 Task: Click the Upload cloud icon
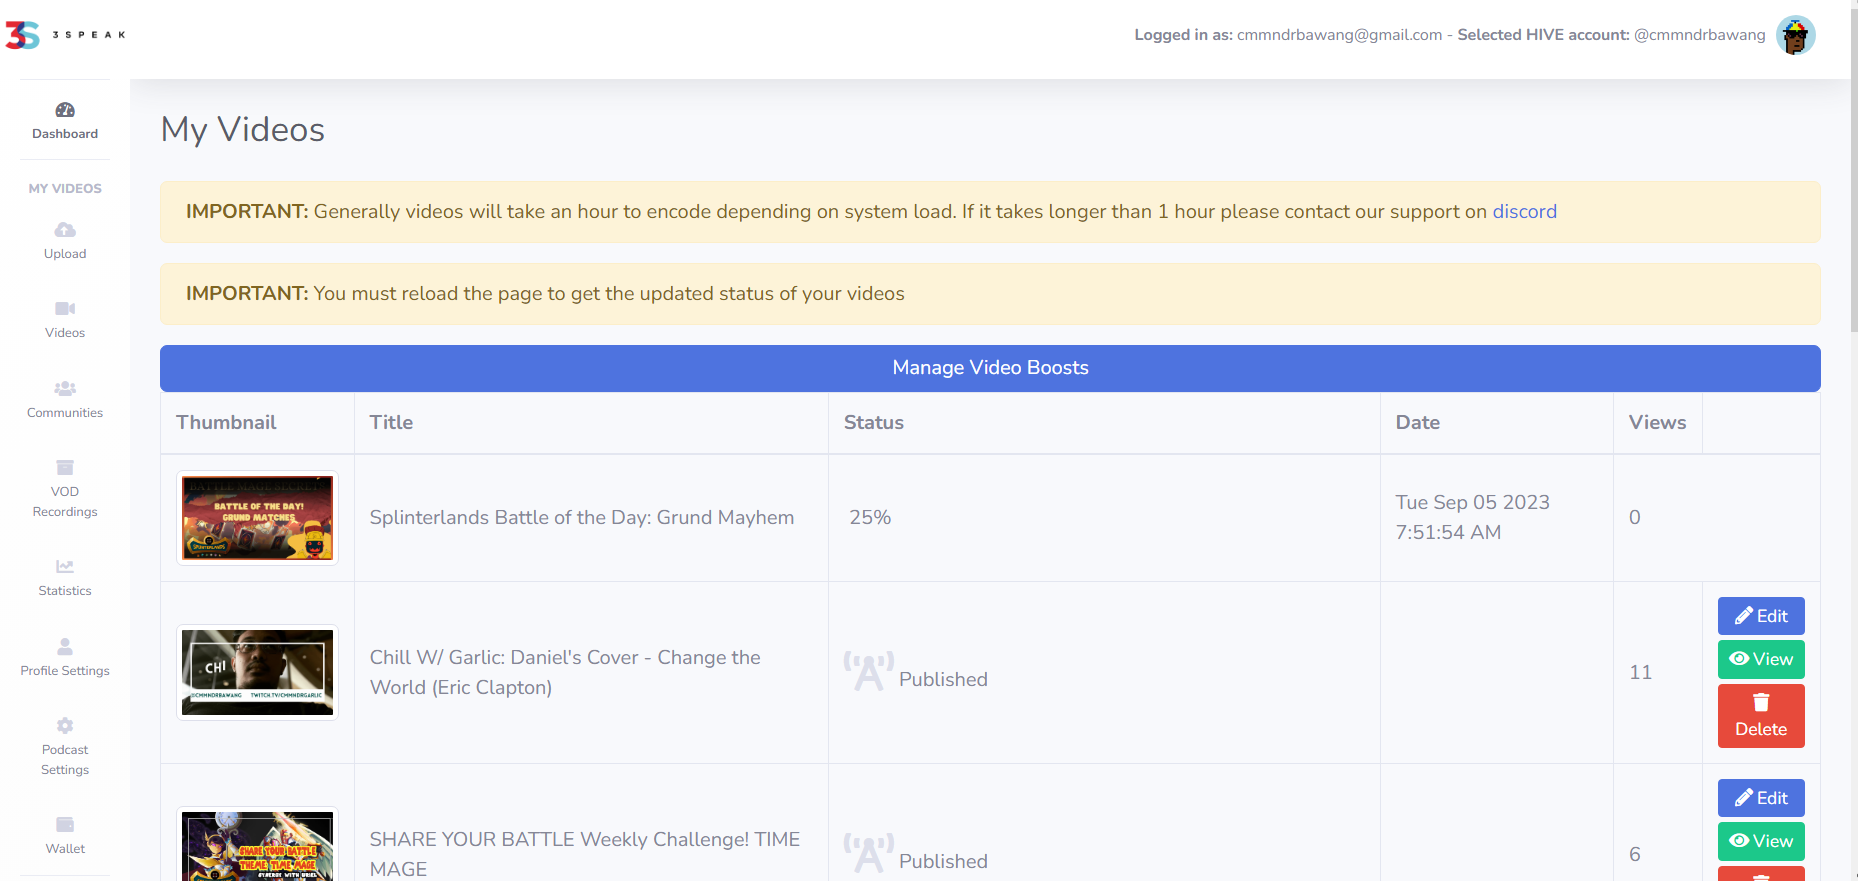(65, 230)
